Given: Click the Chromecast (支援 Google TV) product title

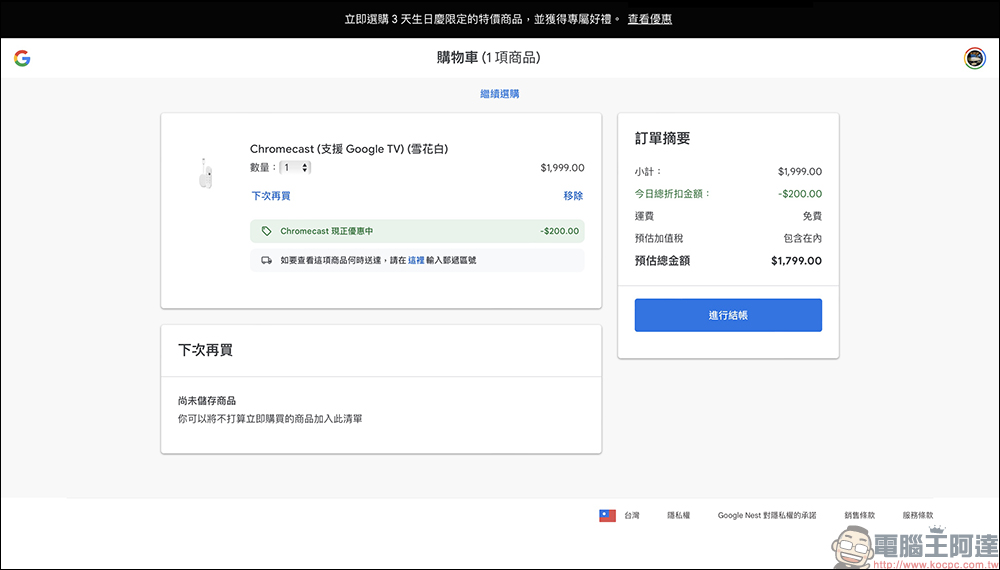Looking at the screenshot, I should pos(348,149).
